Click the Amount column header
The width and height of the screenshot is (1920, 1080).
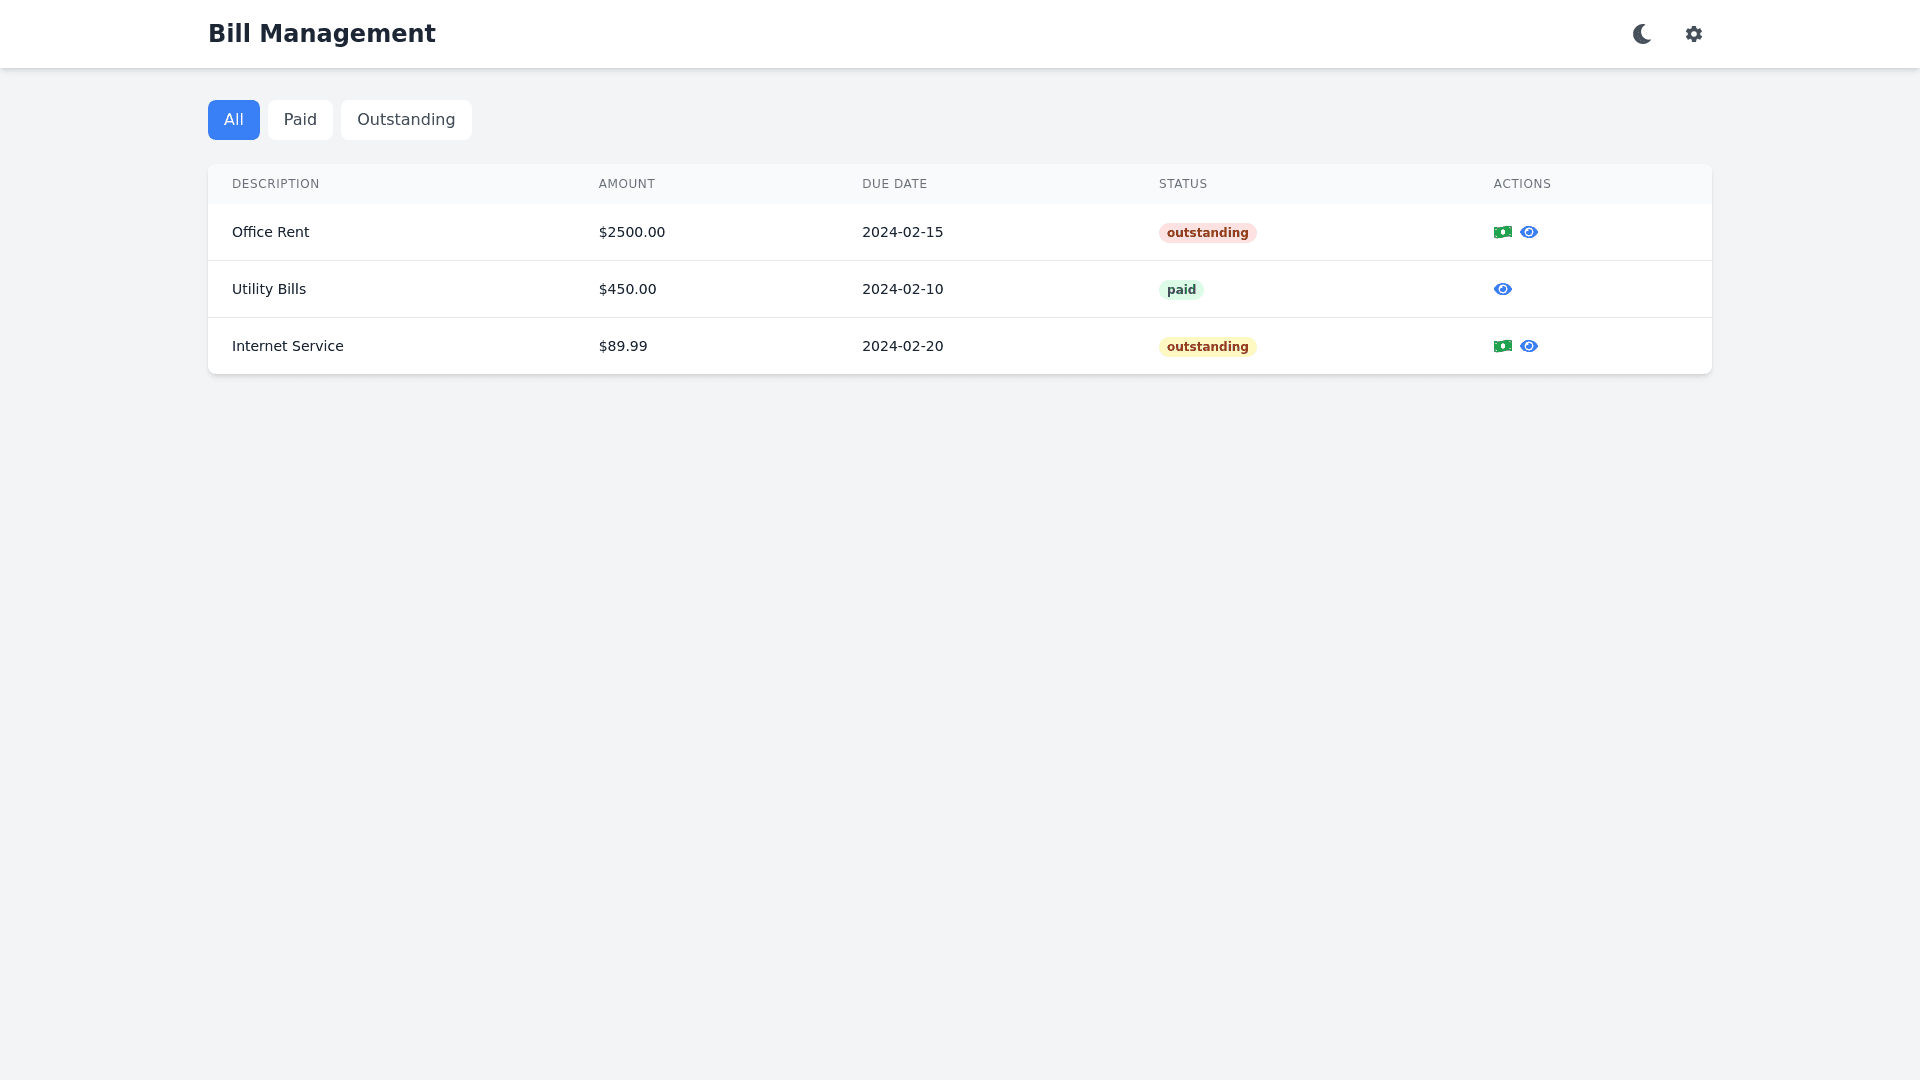pyautogui.click(x=626, y=184)
